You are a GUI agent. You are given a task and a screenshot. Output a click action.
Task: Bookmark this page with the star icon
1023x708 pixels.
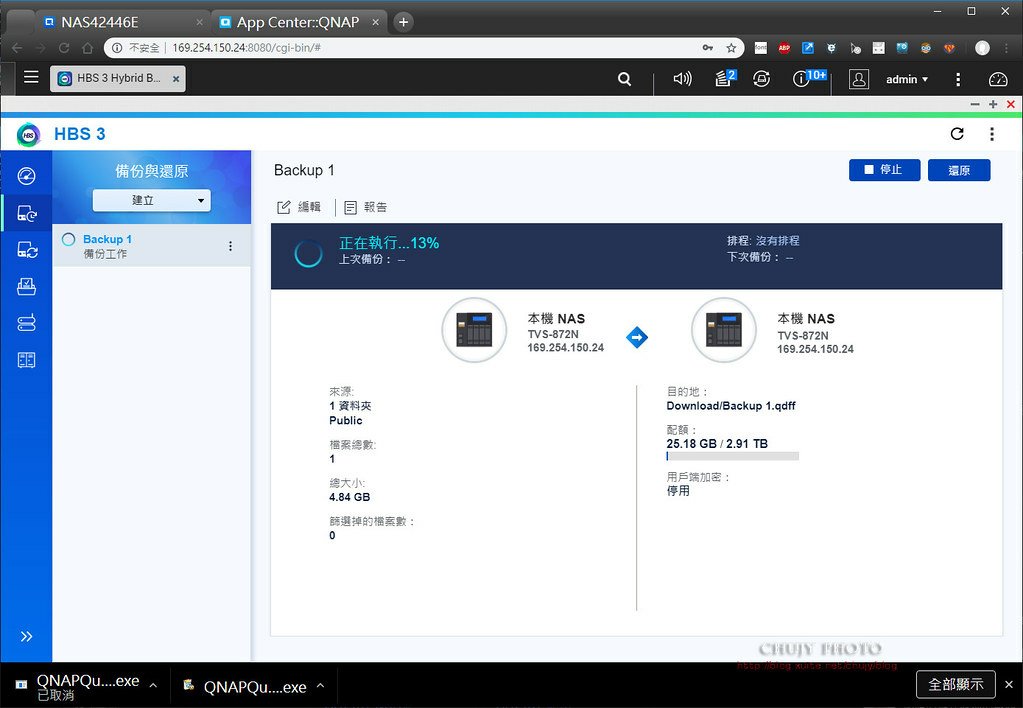(731, 48)
